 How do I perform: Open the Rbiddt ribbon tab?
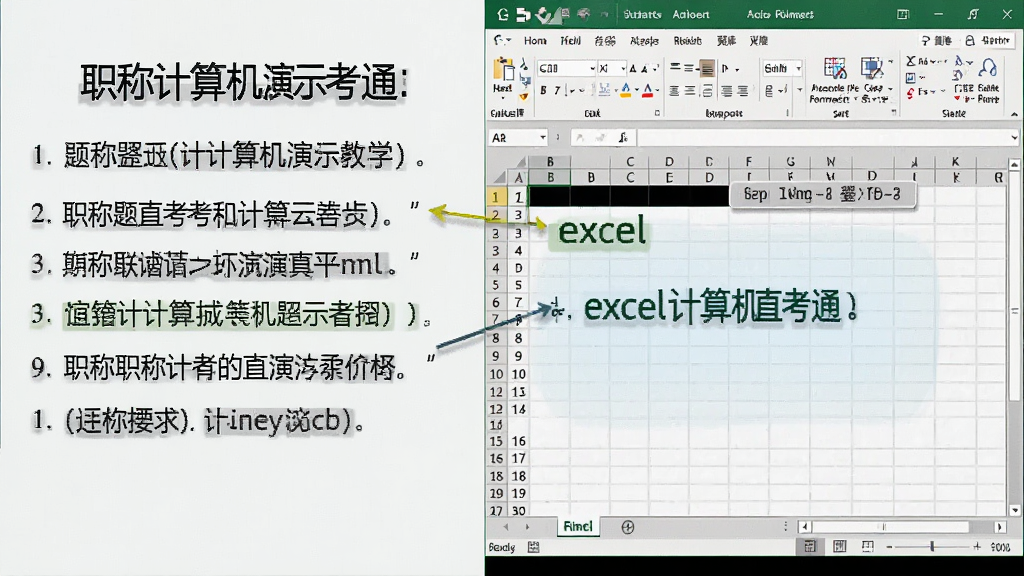point(687,40)
